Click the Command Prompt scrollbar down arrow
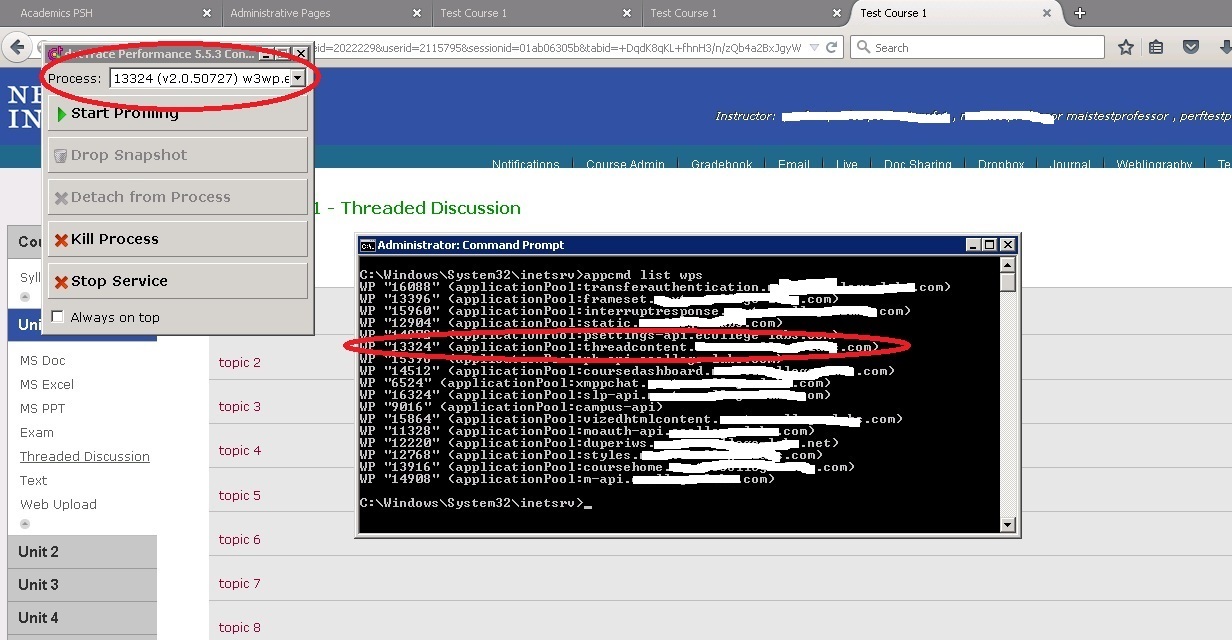1232x640 pixels. coord(1008,524)
